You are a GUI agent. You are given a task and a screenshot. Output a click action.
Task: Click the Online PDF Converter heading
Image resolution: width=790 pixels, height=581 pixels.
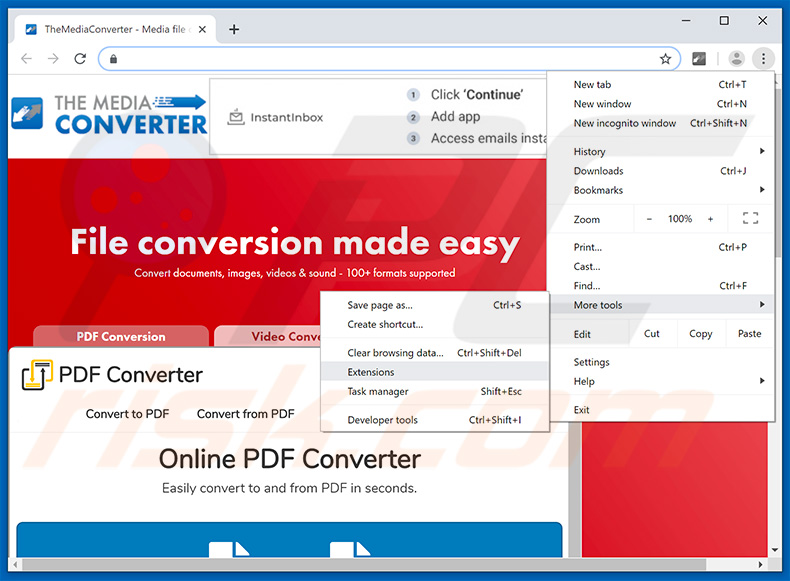[290, 459]
